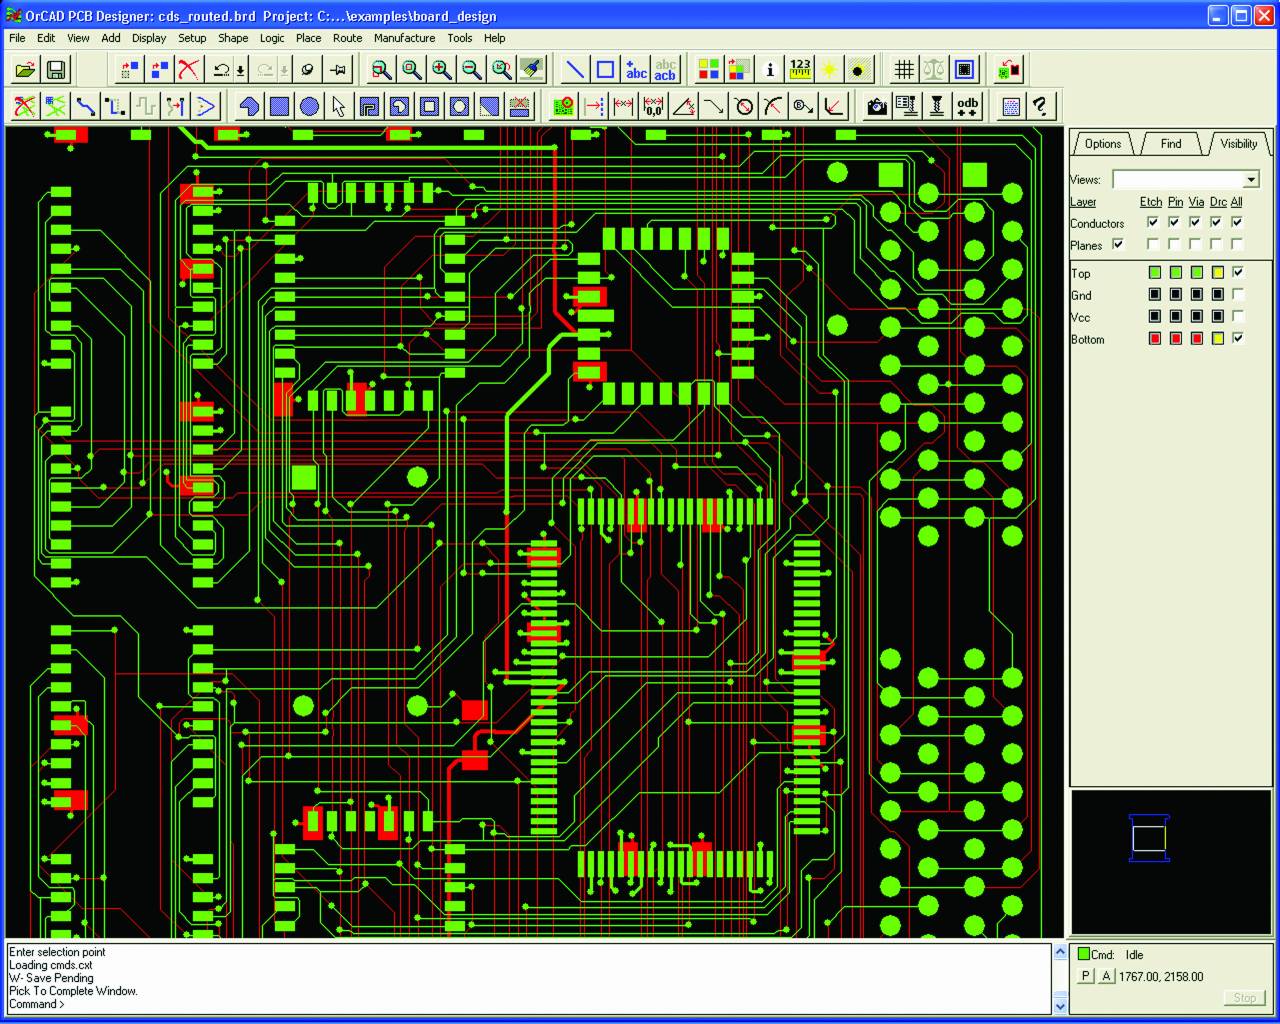This screenshot has height=1024, width=1280.
Task: Switch to the Find tab
Action: [1171, 144]
